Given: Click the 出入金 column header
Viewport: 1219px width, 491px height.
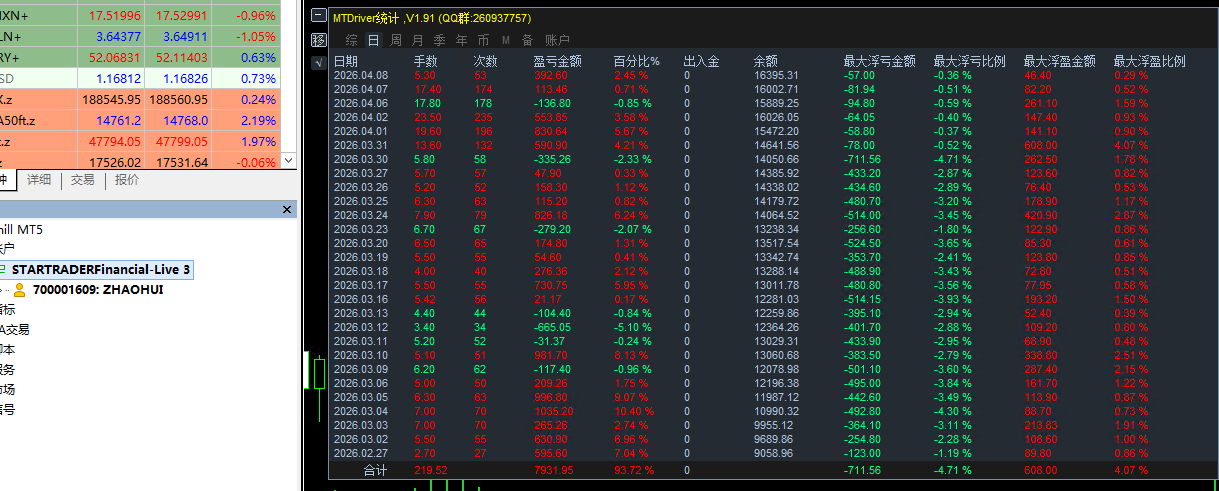Looking at the screenshot, I should point(701,61).
